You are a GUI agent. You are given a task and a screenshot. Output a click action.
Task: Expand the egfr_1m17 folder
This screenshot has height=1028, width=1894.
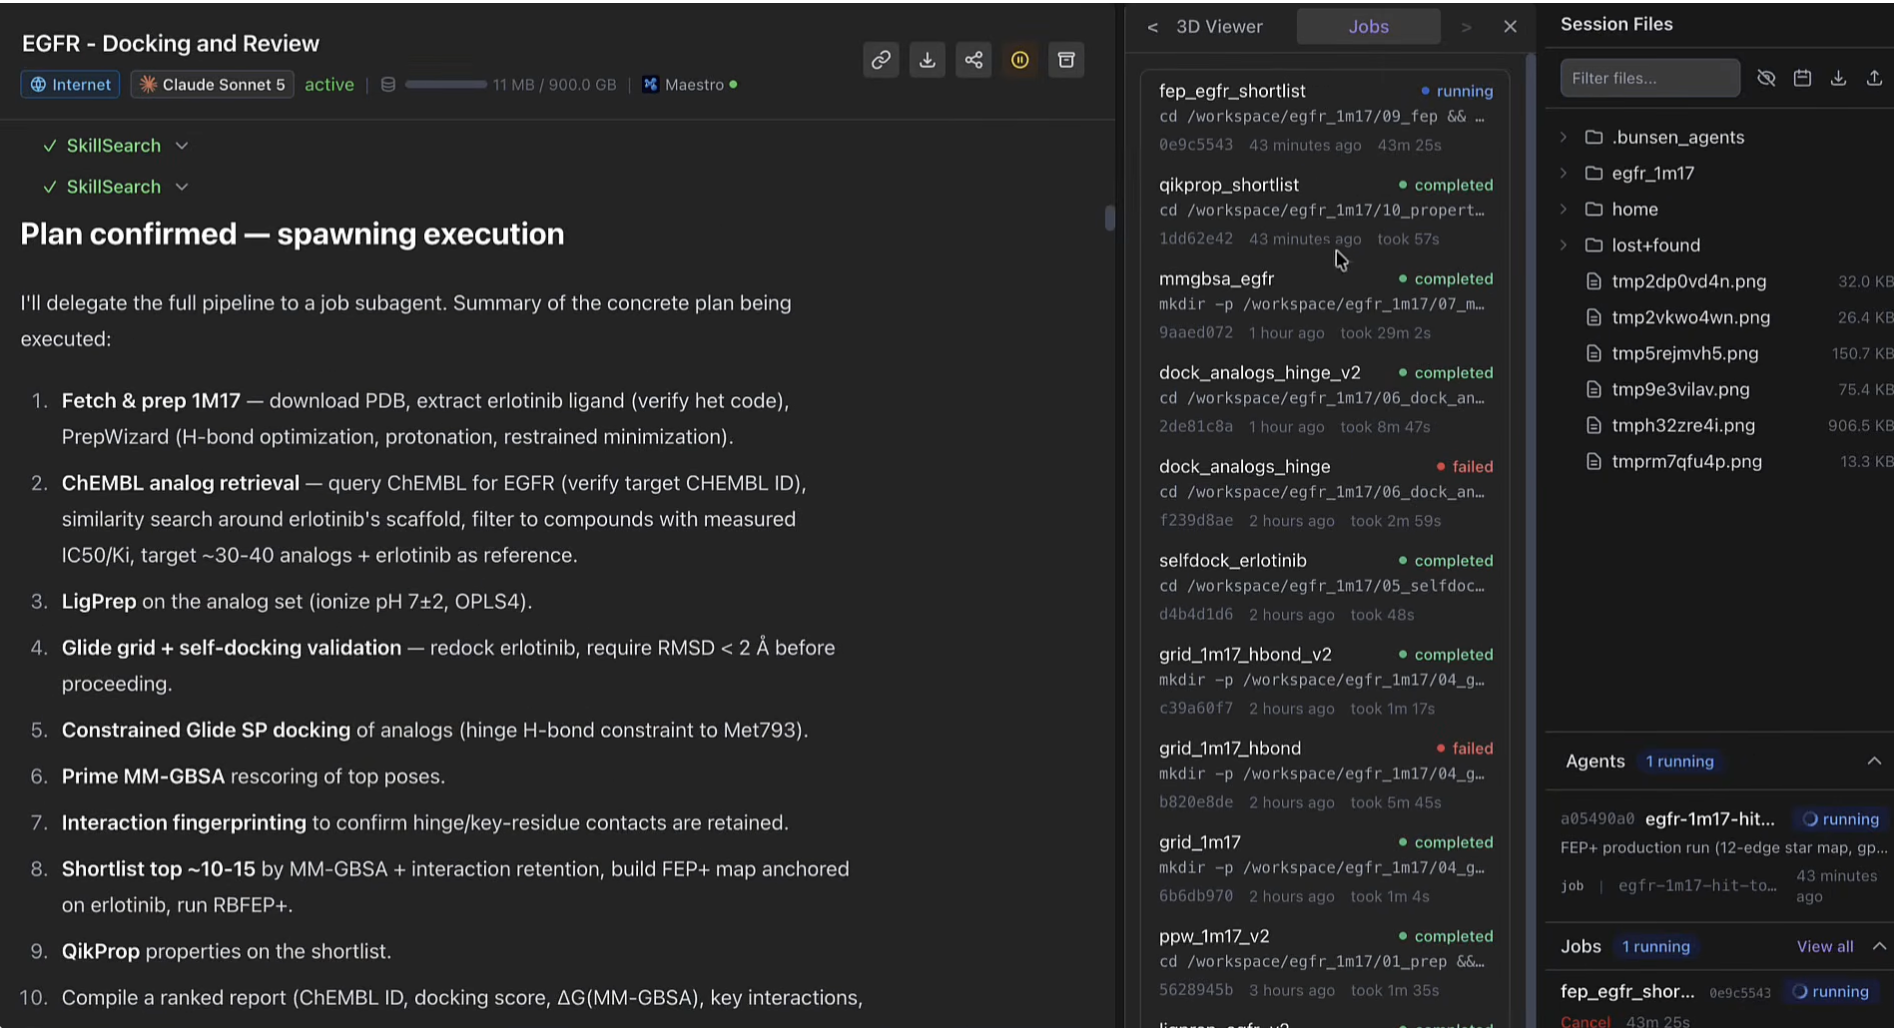(x=1564, y=173)
